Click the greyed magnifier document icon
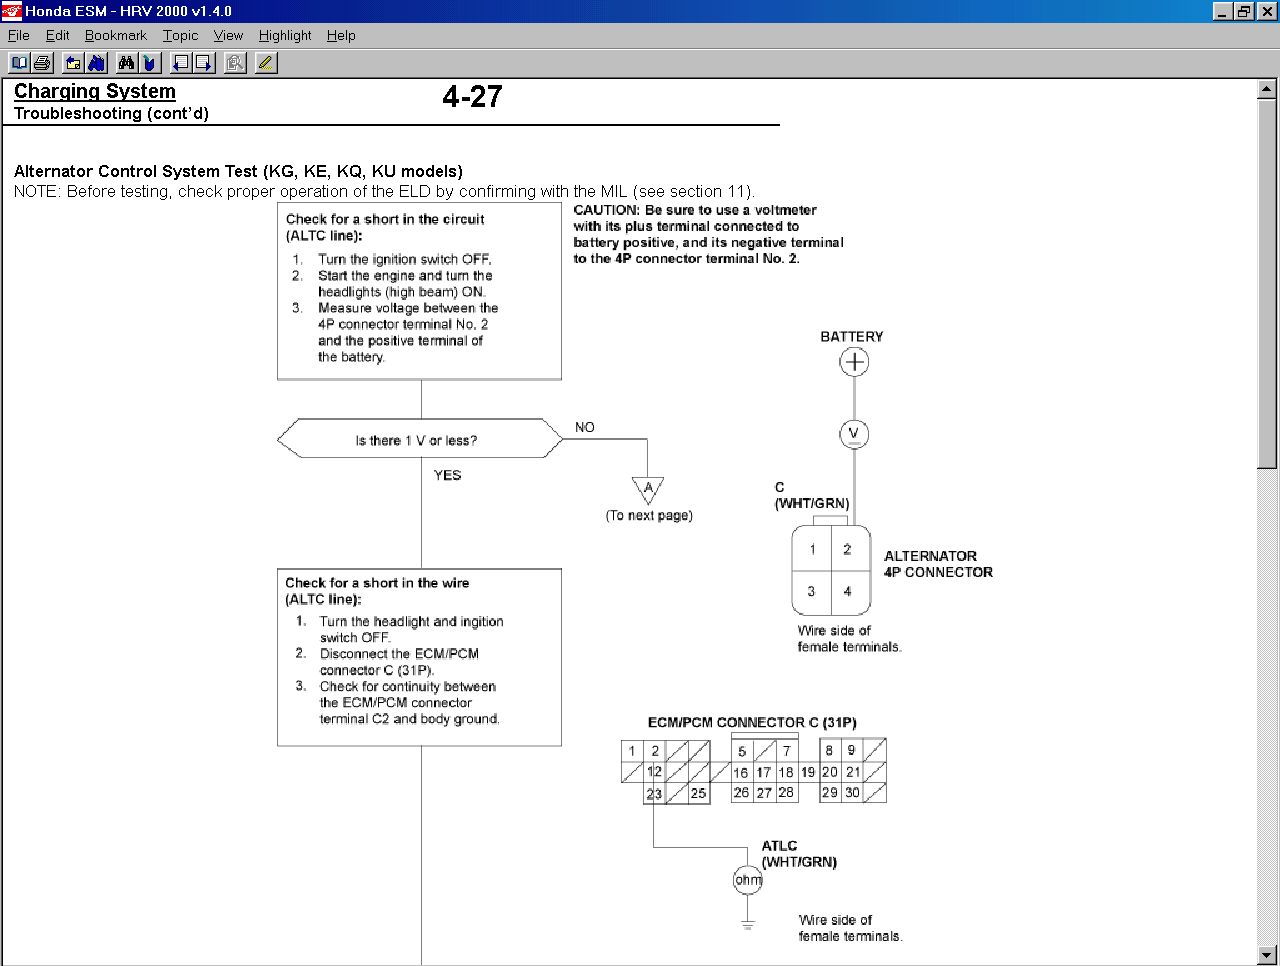This screenshot has height=966, width=1280. point(235,63)
